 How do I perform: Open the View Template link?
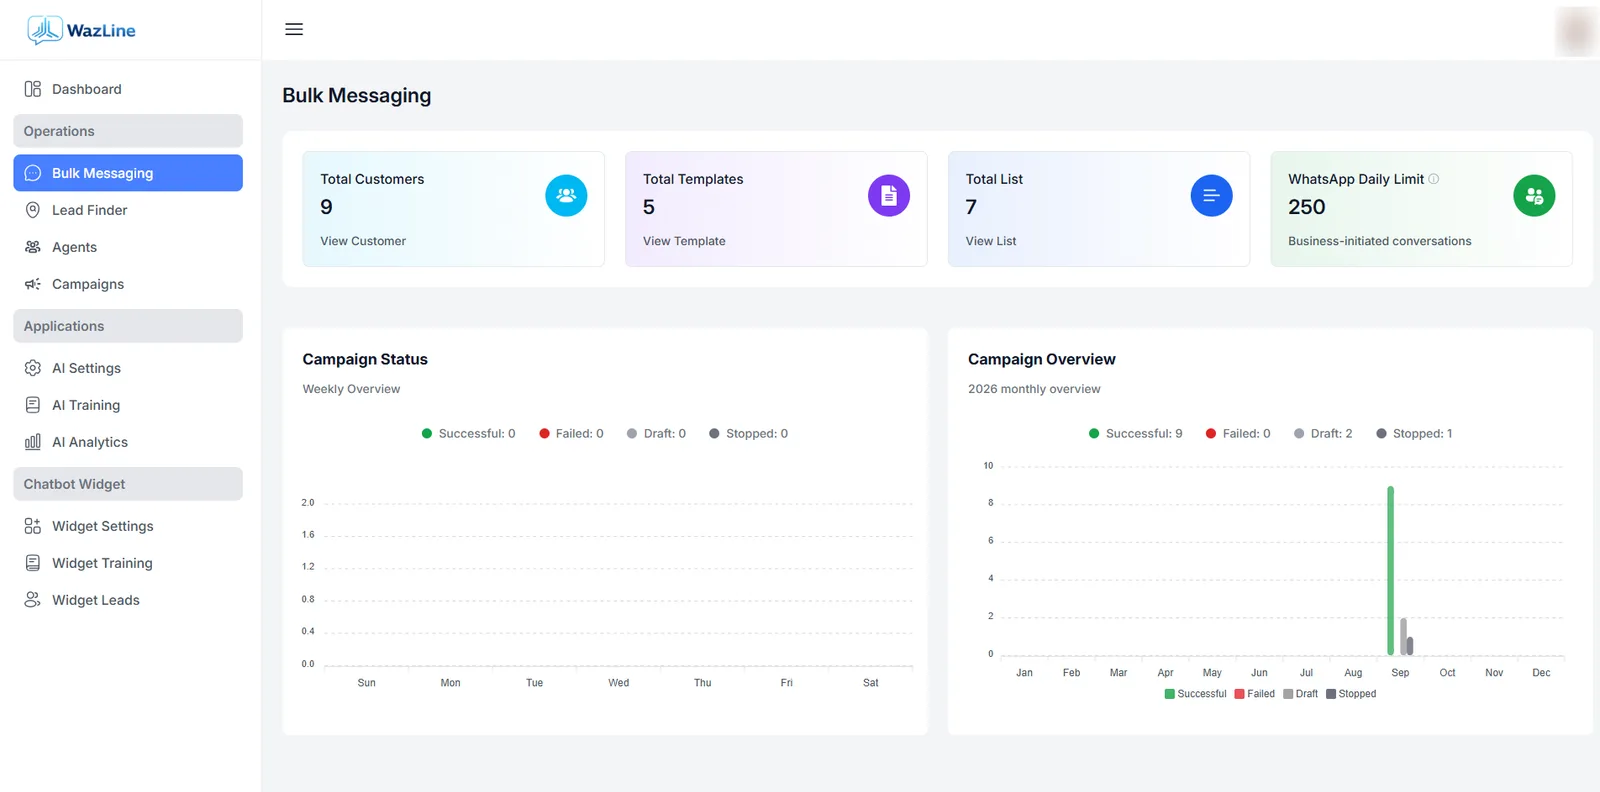[x=684, y=241]
